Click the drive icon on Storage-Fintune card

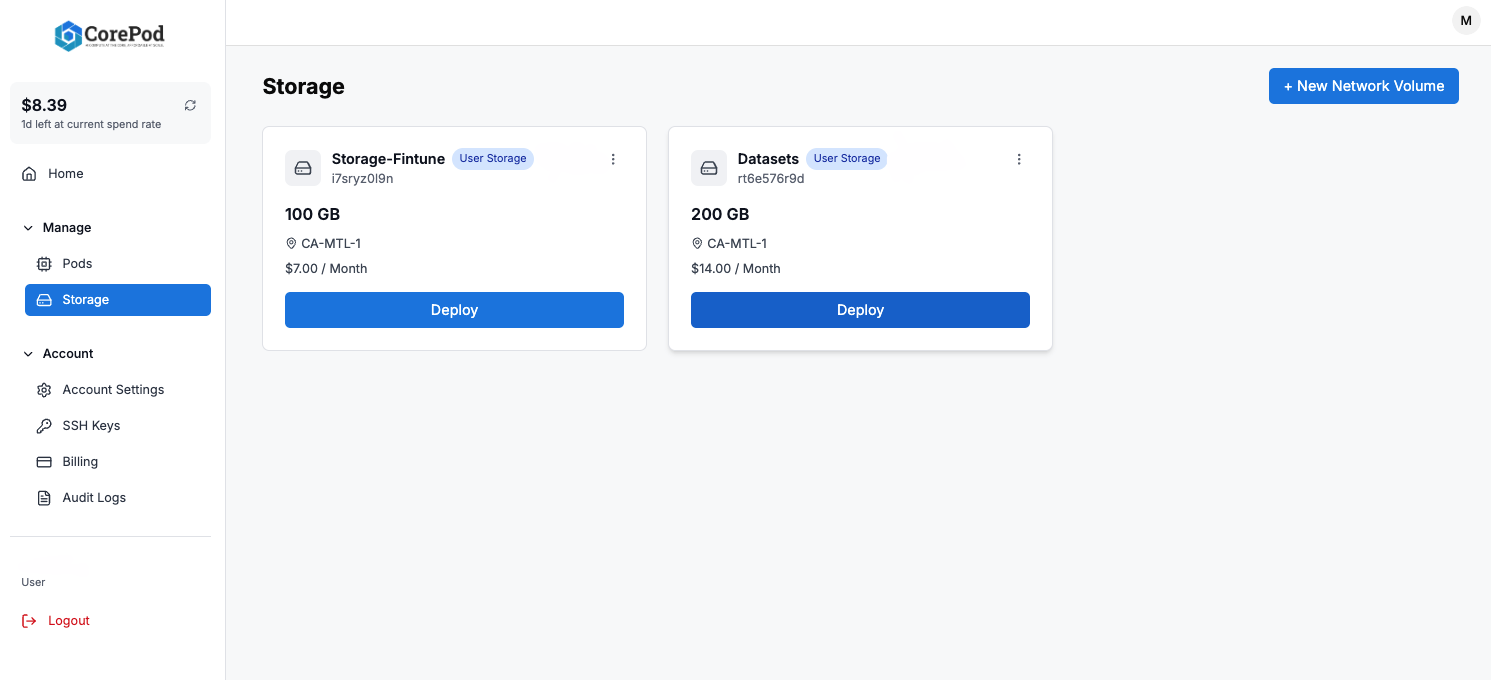tap(303, 168)
